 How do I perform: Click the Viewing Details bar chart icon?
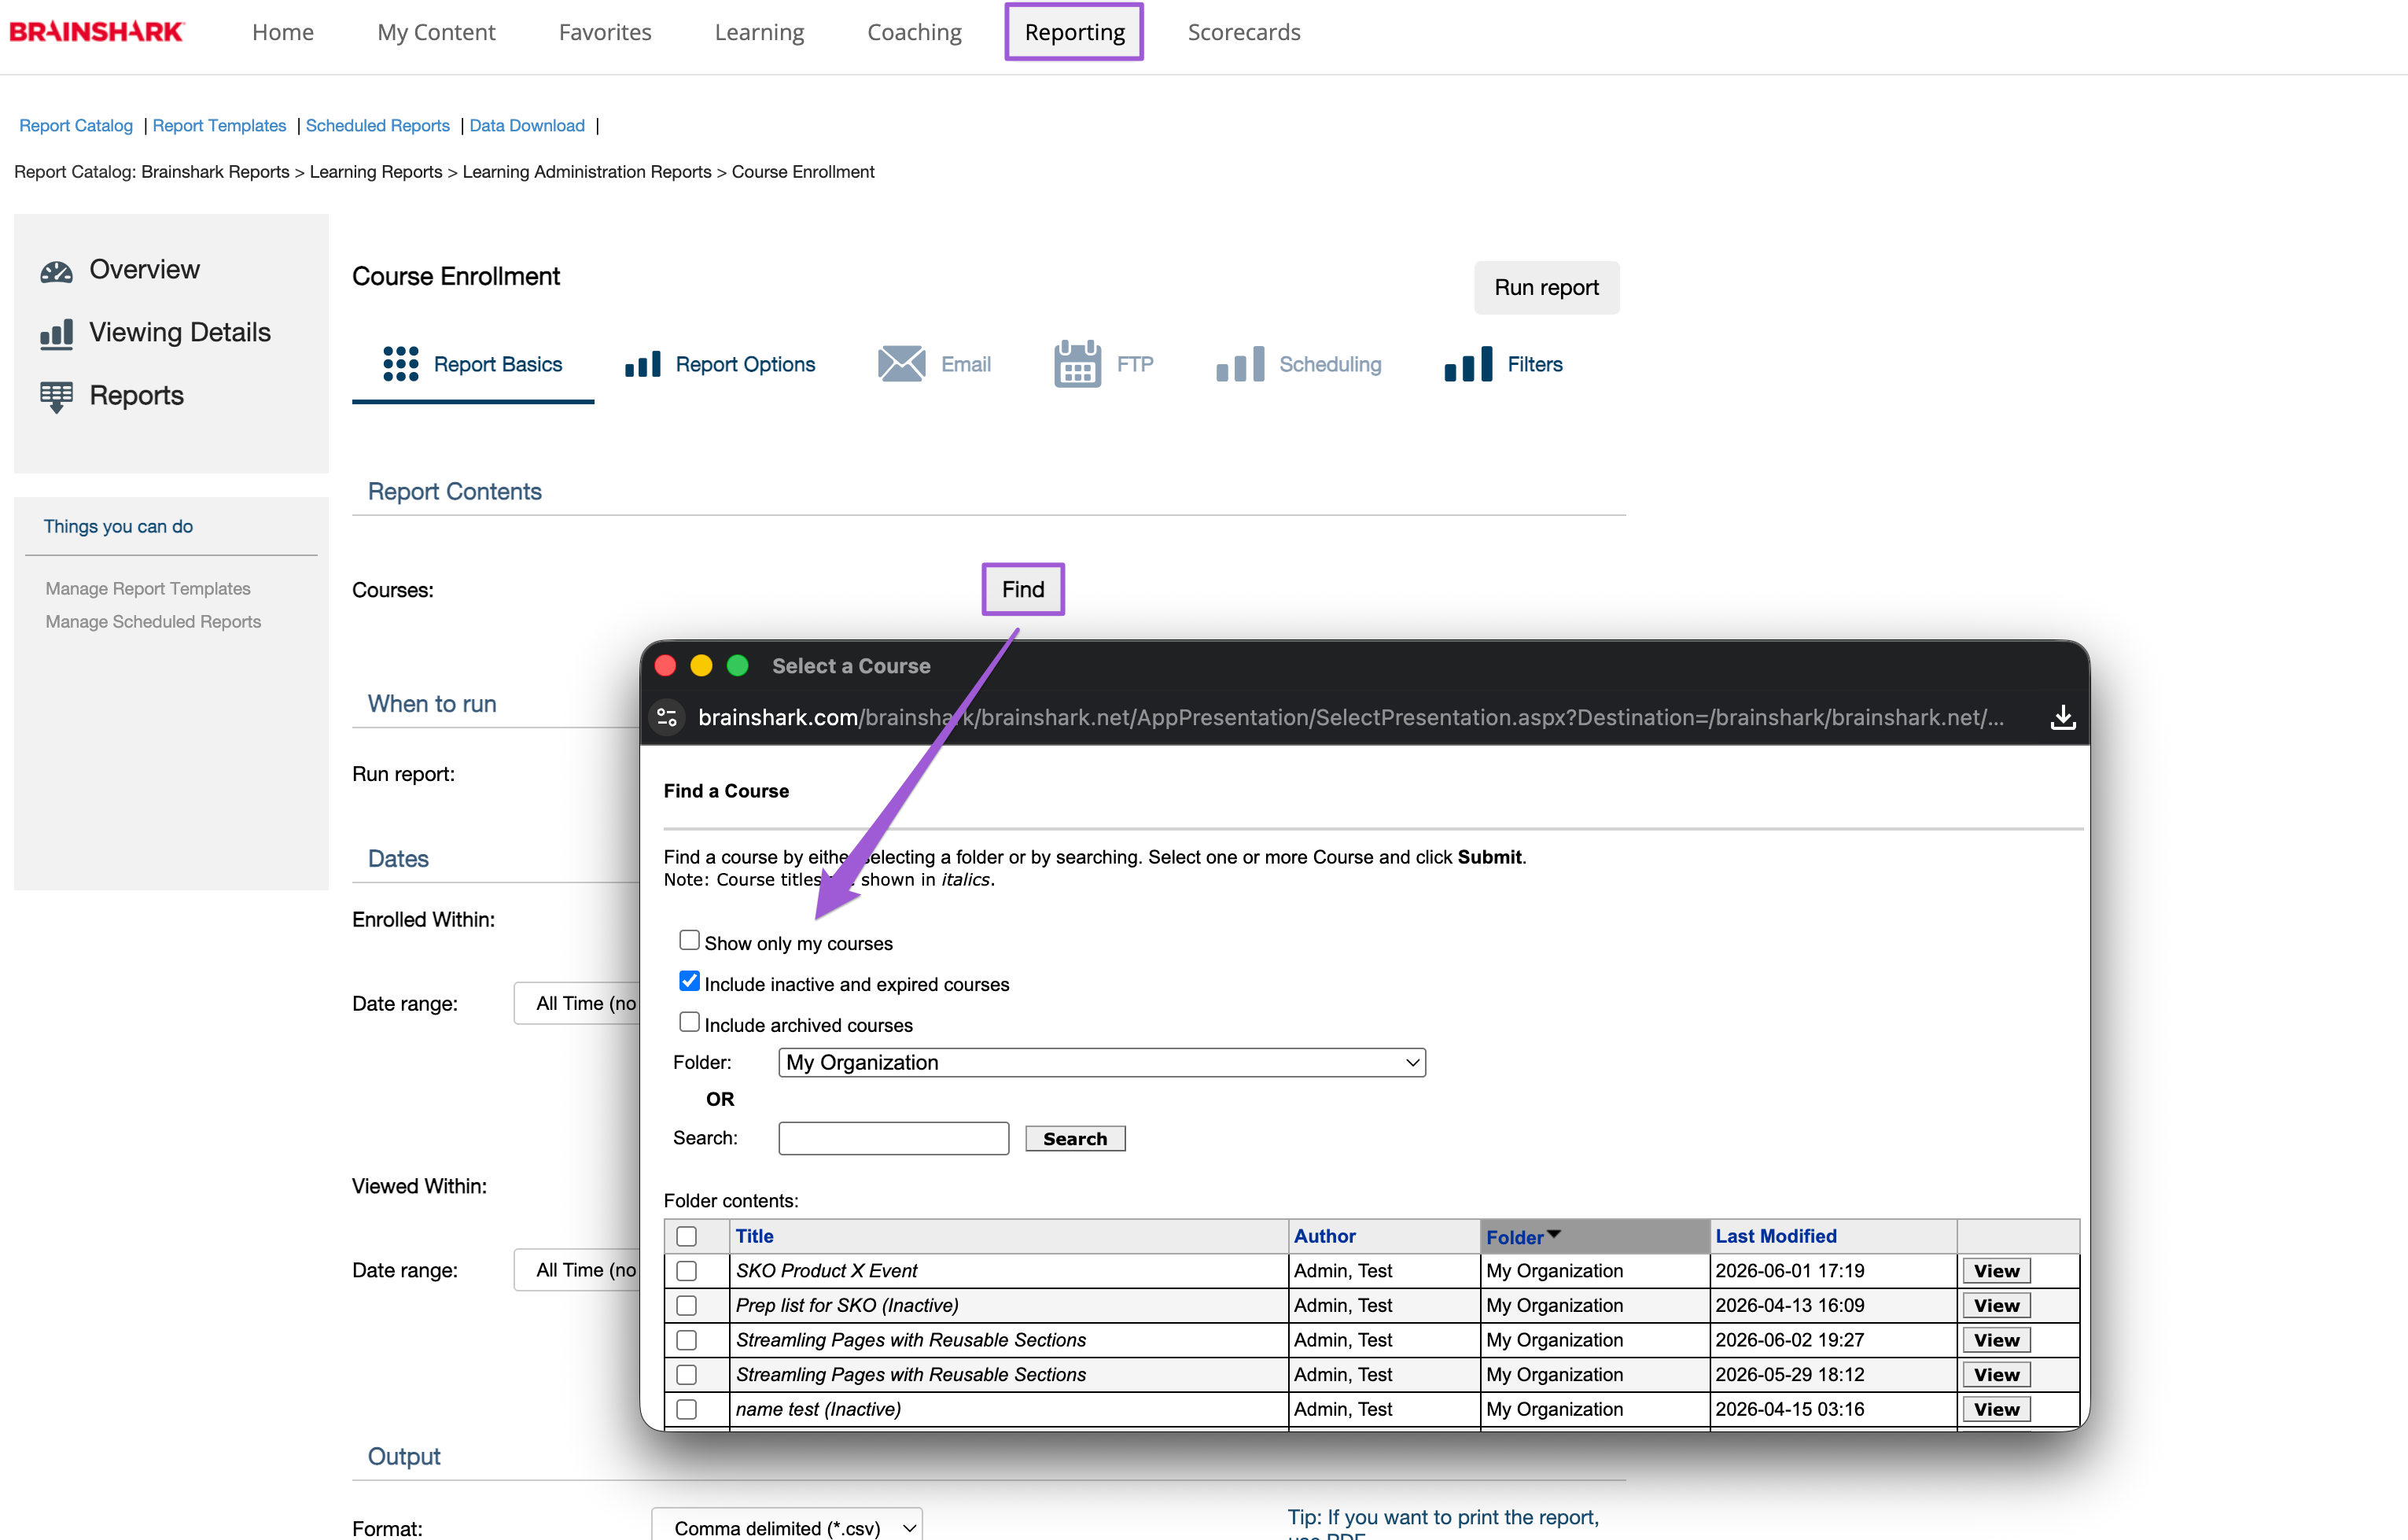tap(56, 334)
